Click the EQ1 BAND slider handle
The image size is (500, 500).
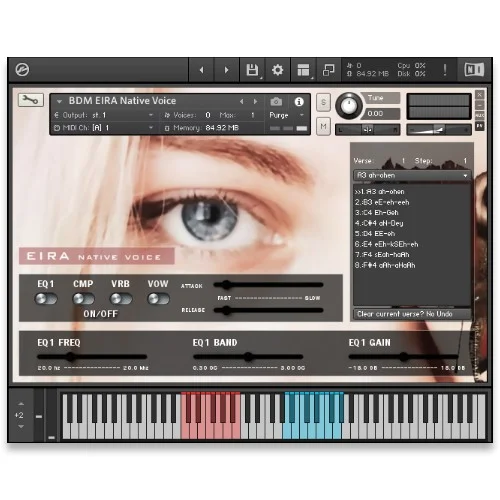(248, 357)
